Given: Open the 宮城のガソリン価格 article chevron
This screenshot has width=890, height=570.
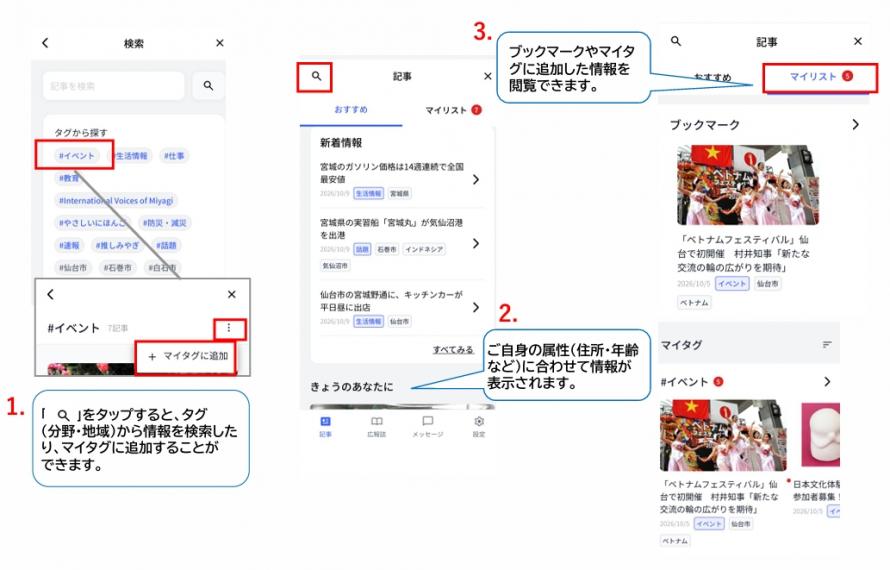Looking at the screenshot, I should point(476,179).
